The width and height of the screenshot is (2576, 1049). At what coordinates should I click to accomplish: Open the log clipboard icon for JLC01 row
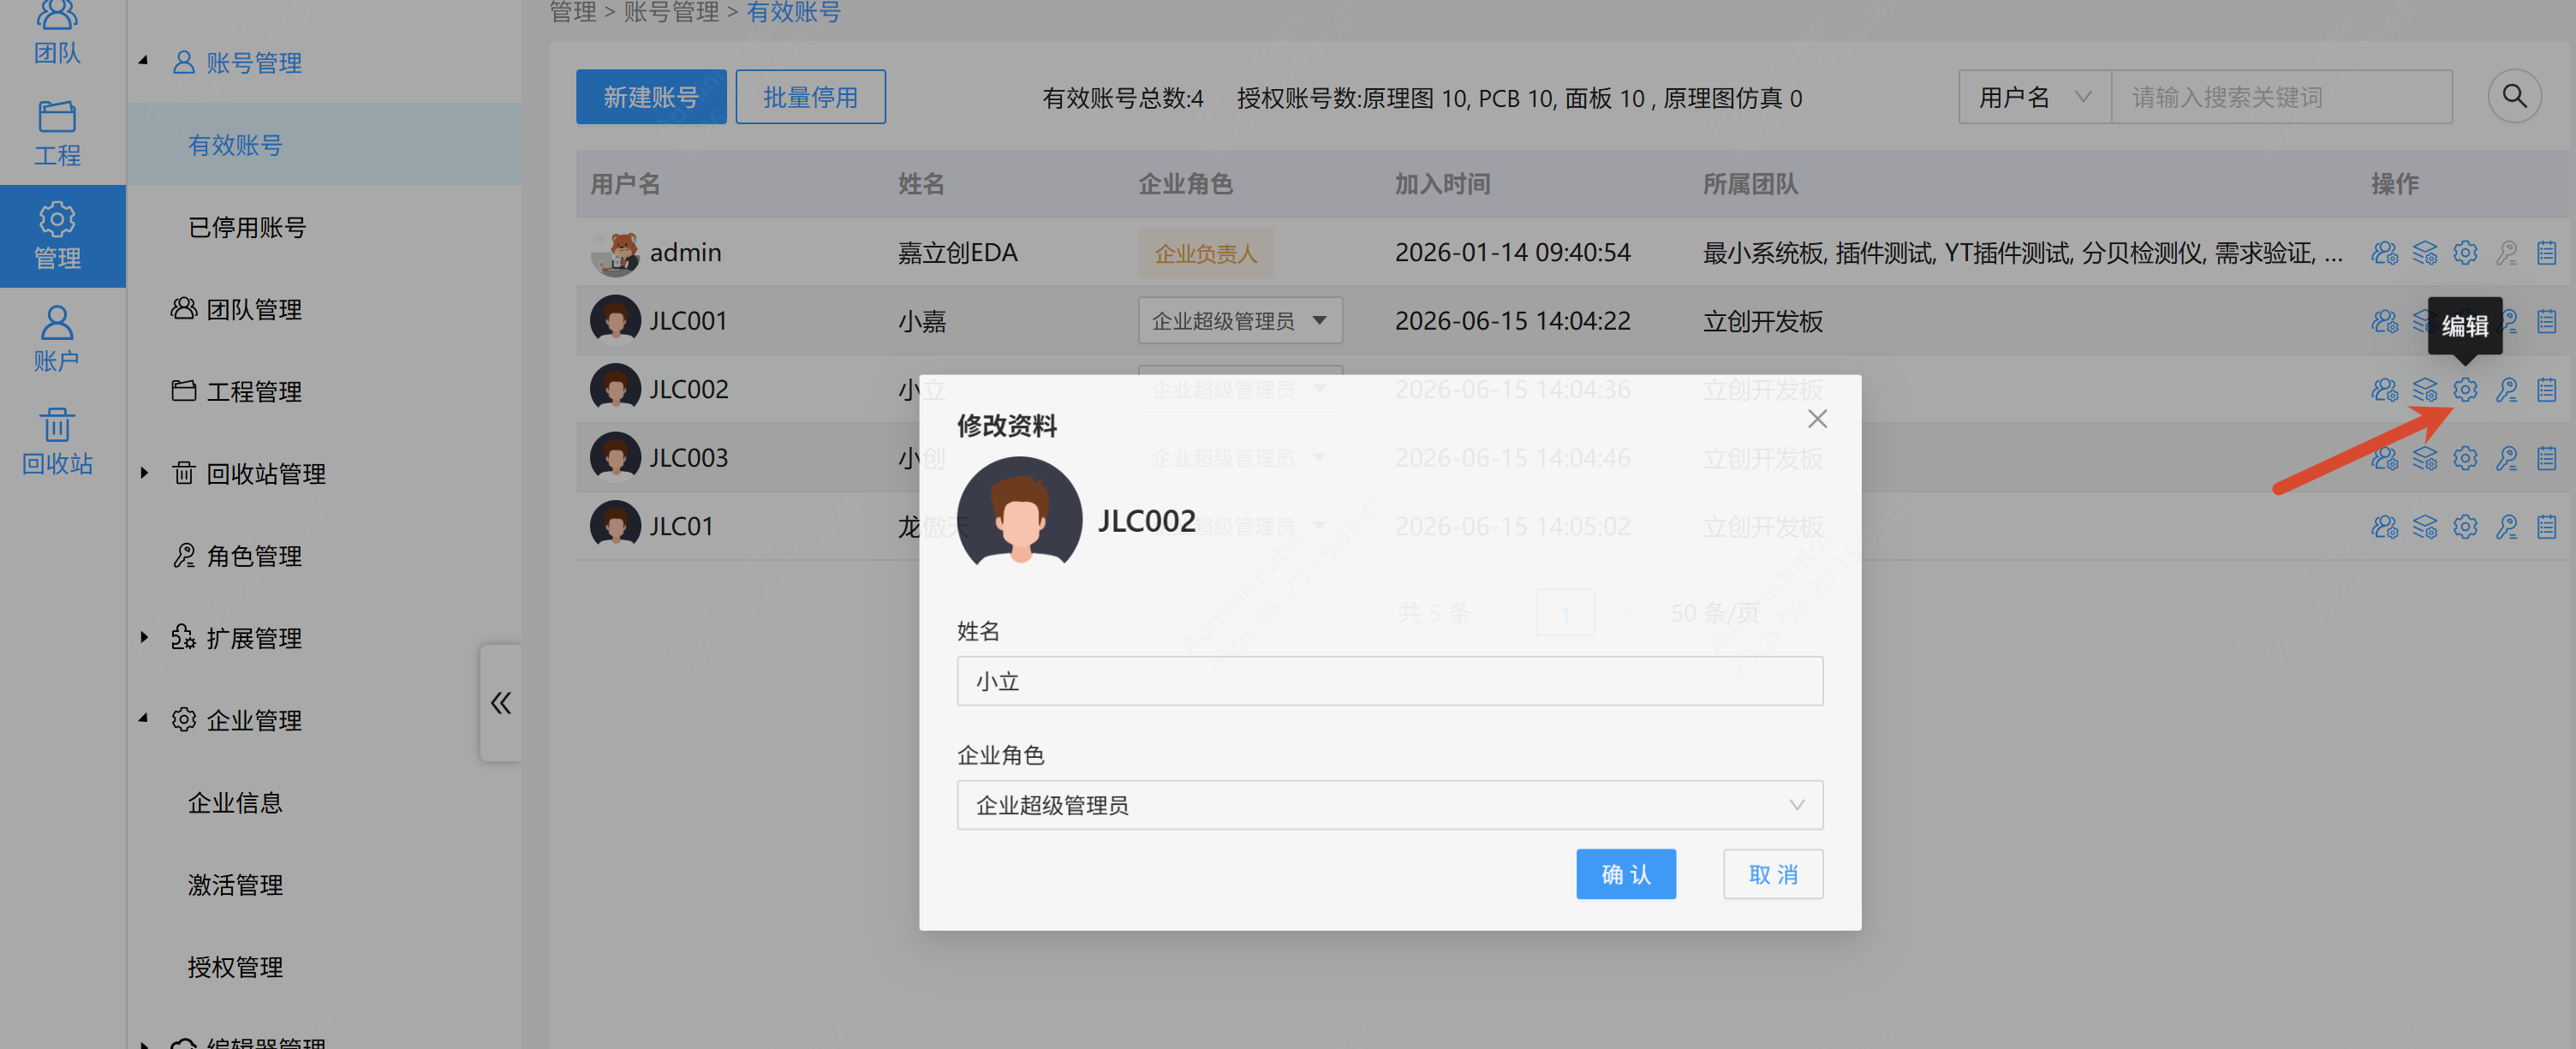click(x=2546, y=527)
